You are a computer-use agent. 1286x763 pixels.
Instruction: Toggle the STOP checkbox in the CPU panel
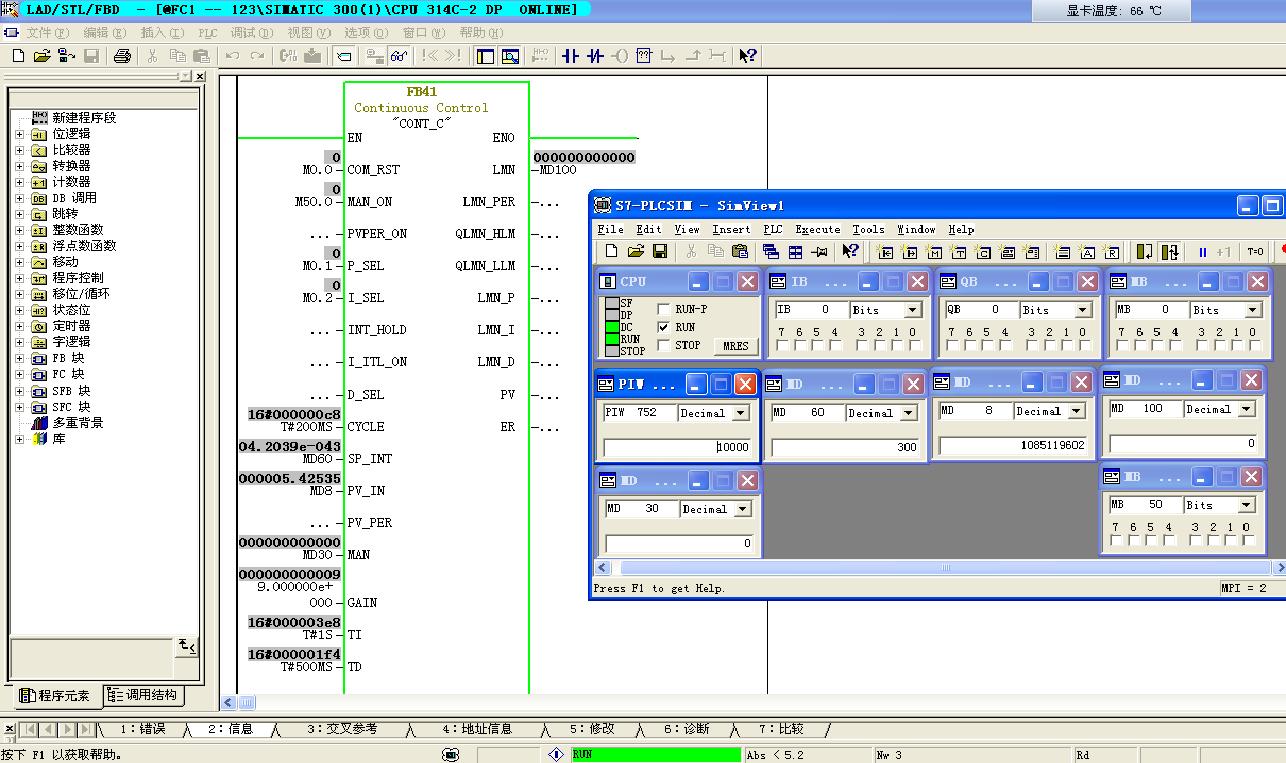(664, 346)
